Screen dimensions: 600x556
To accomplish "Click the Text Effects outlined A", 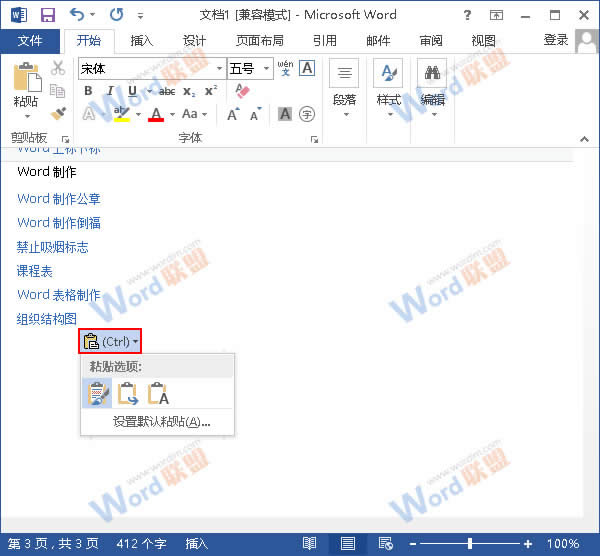I will click(89, 114).
